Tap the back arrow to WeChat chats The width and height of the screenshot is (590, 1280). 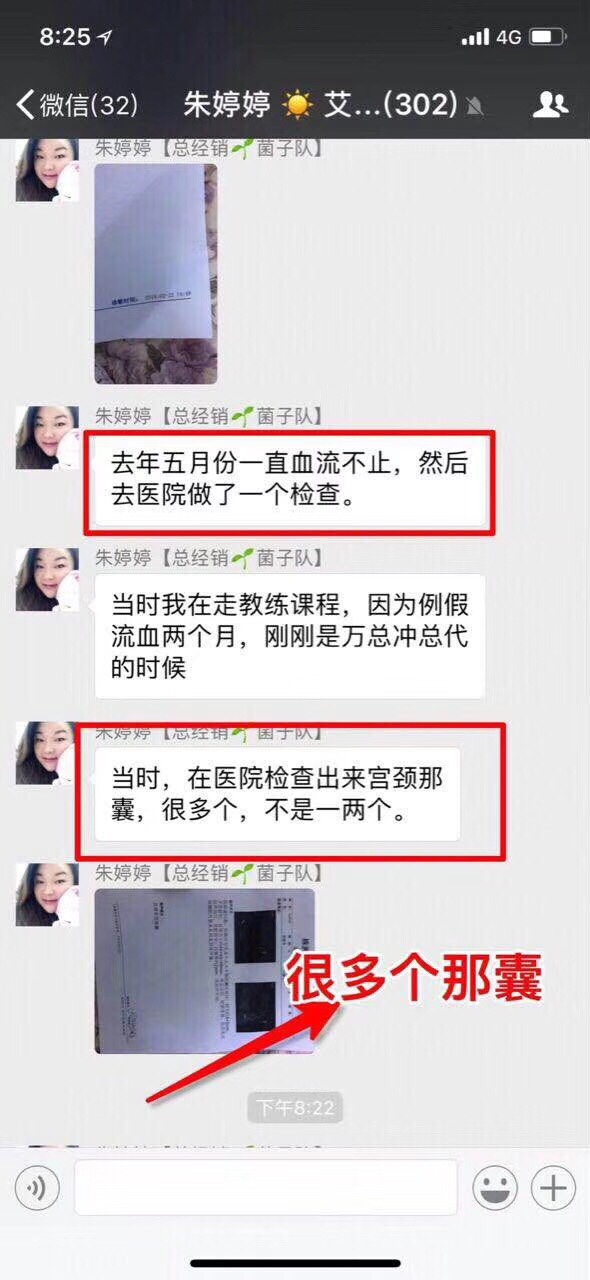click(x=26, y=103)
